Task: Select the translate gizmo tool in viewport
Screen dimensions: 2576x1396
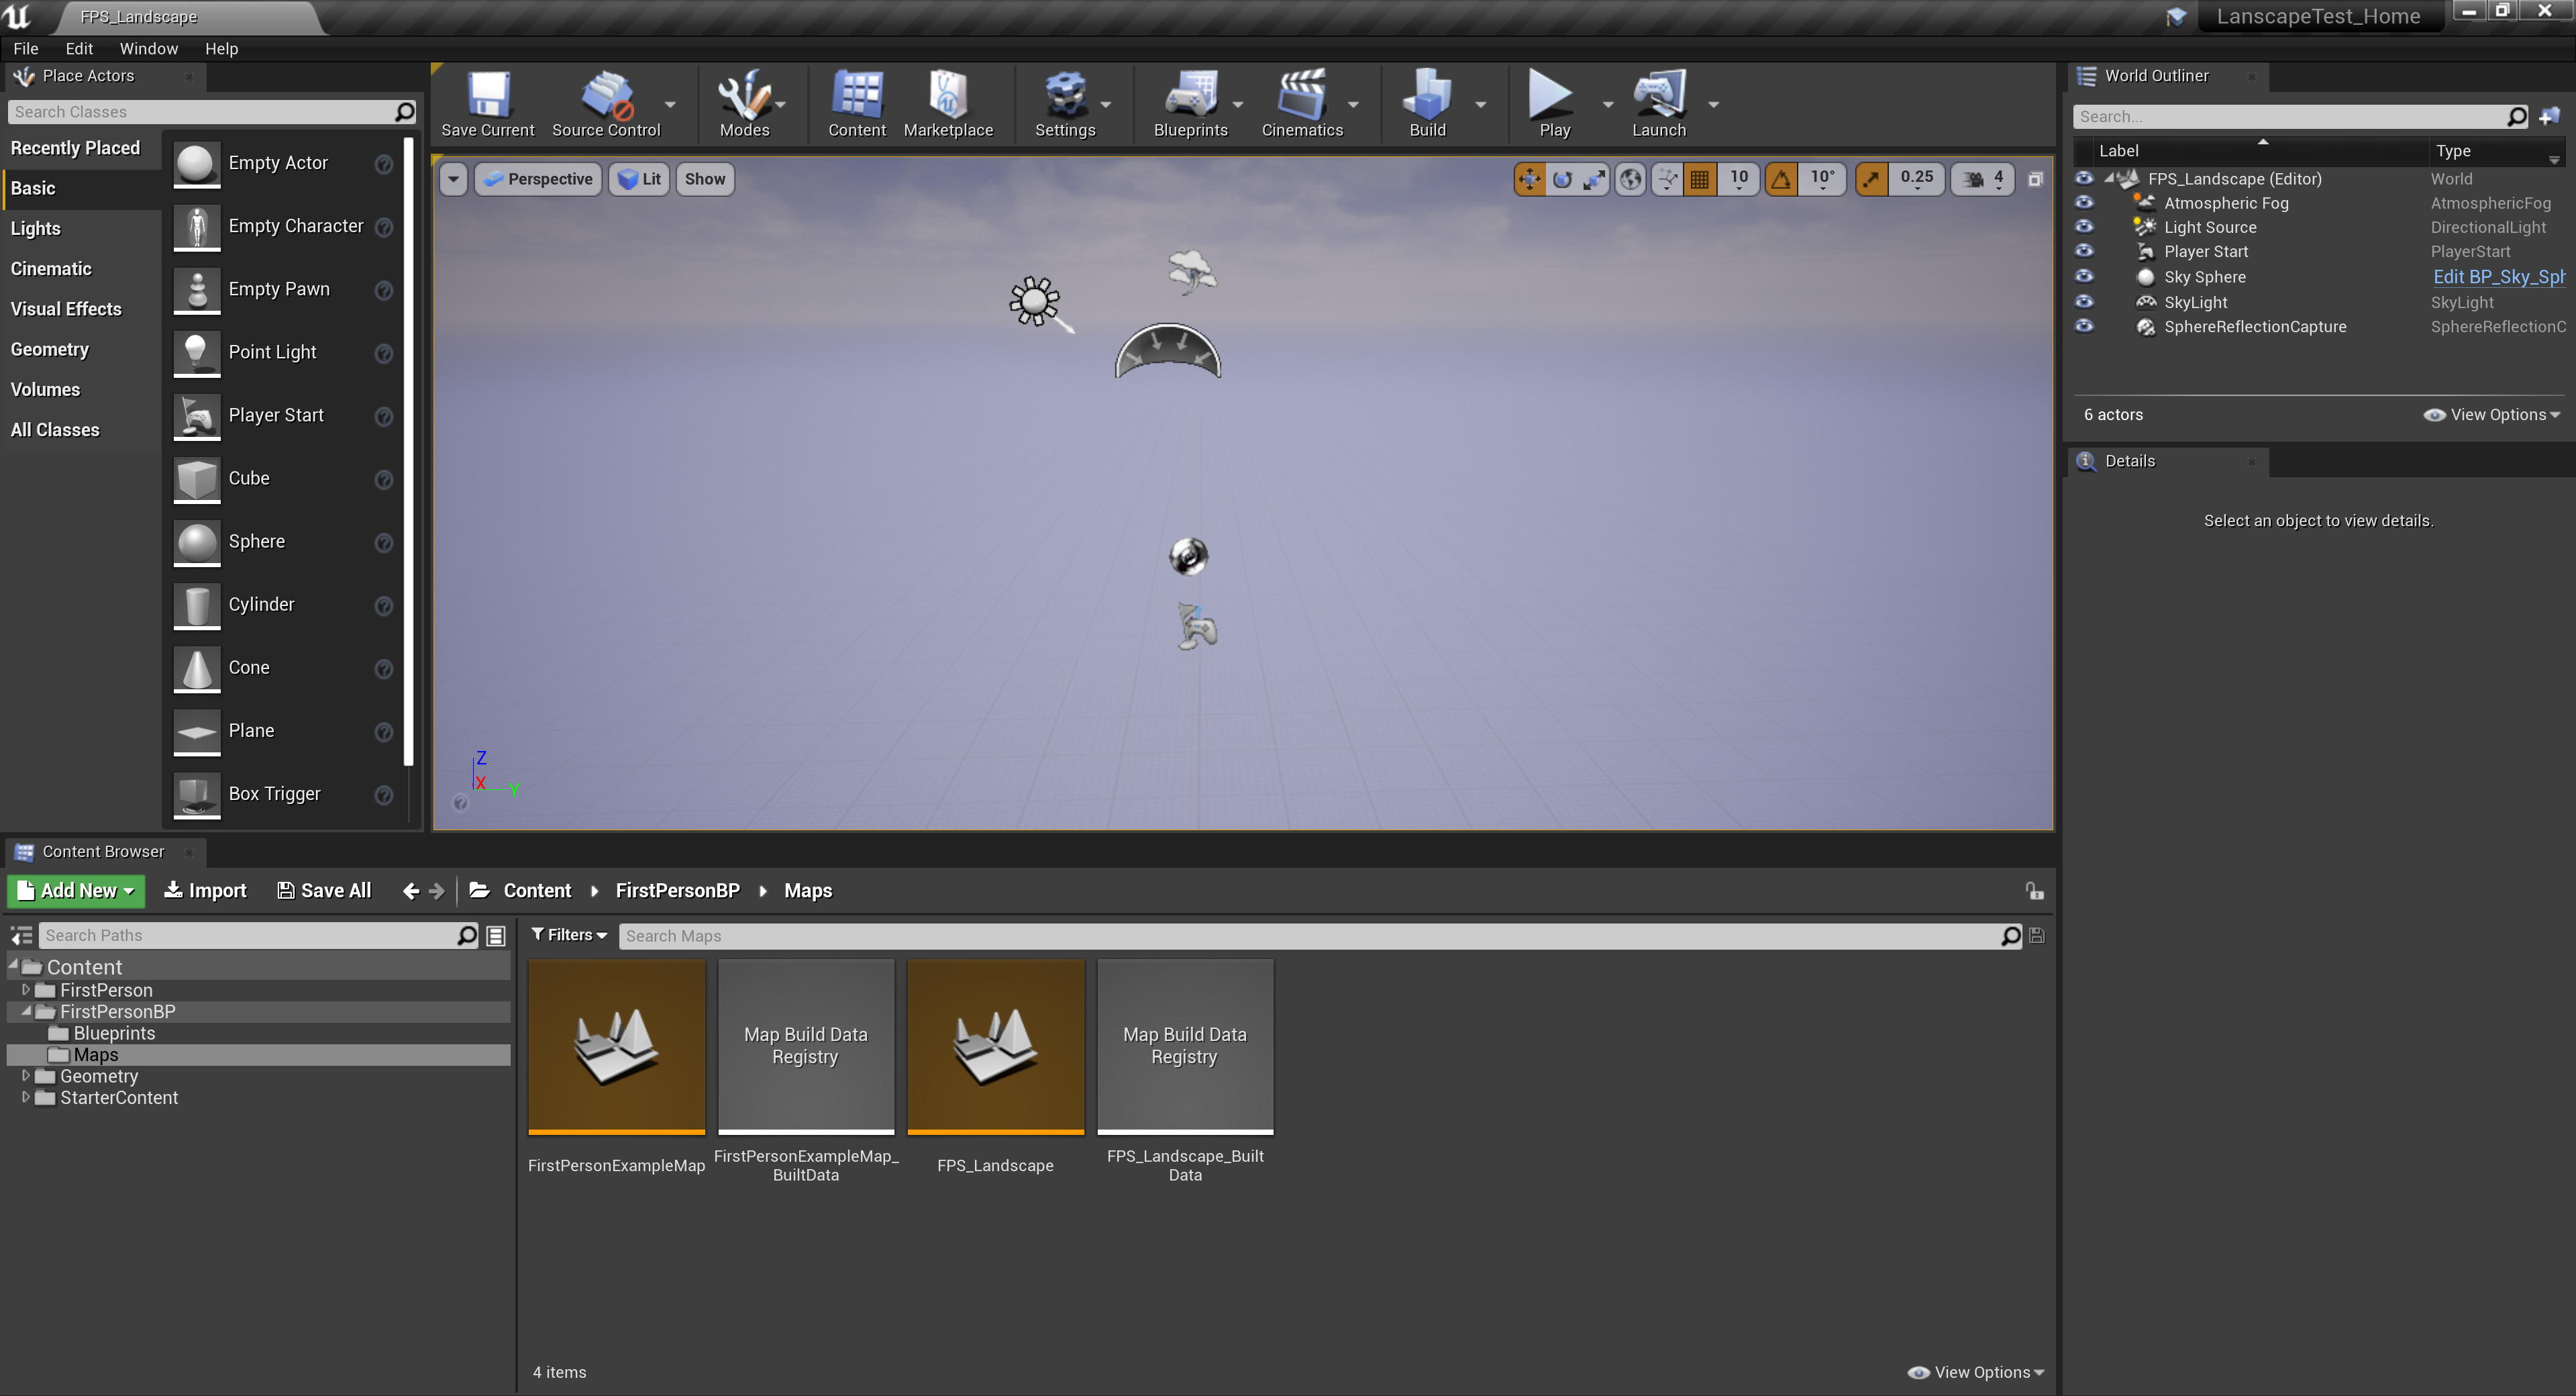Action: tap(1529, 179)
